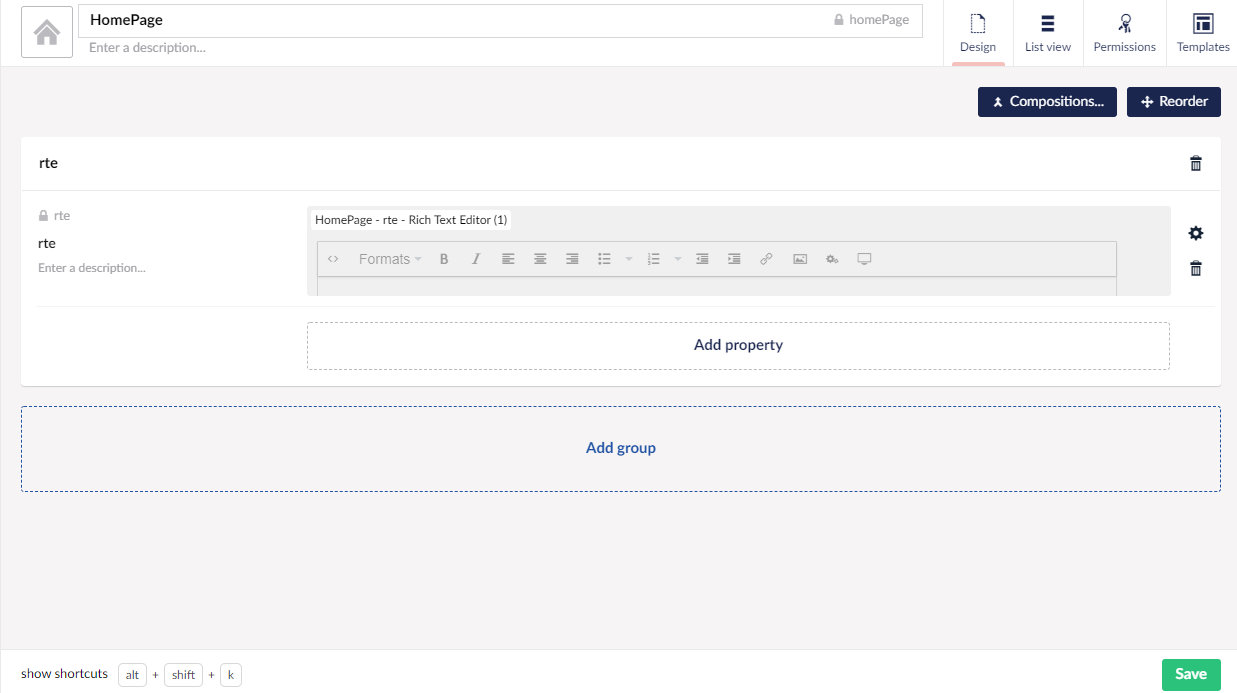Select the source code view icon
Screen dimensions: 1237x693
[333, 258]
